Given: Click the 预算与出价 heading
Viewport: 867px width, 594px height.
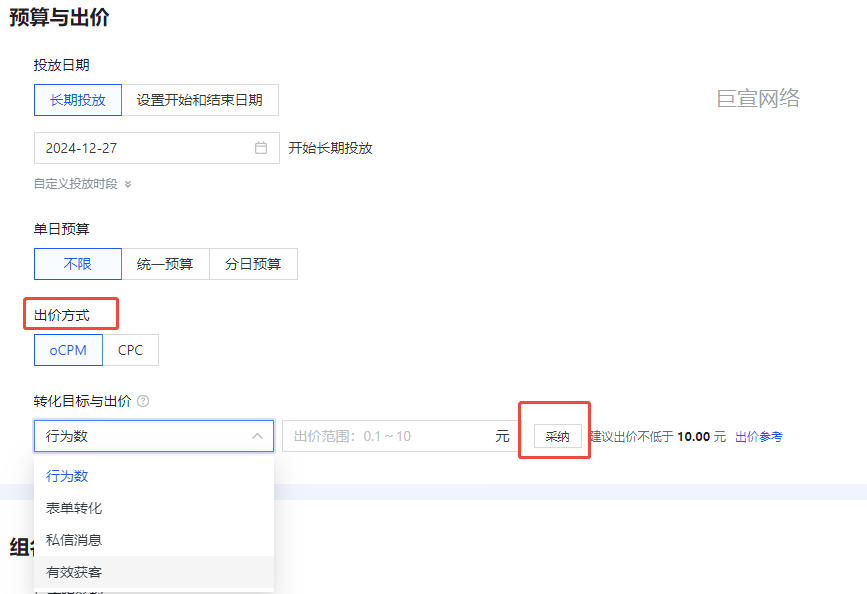Looking at the screenshot, I should (x=59, y=17).
